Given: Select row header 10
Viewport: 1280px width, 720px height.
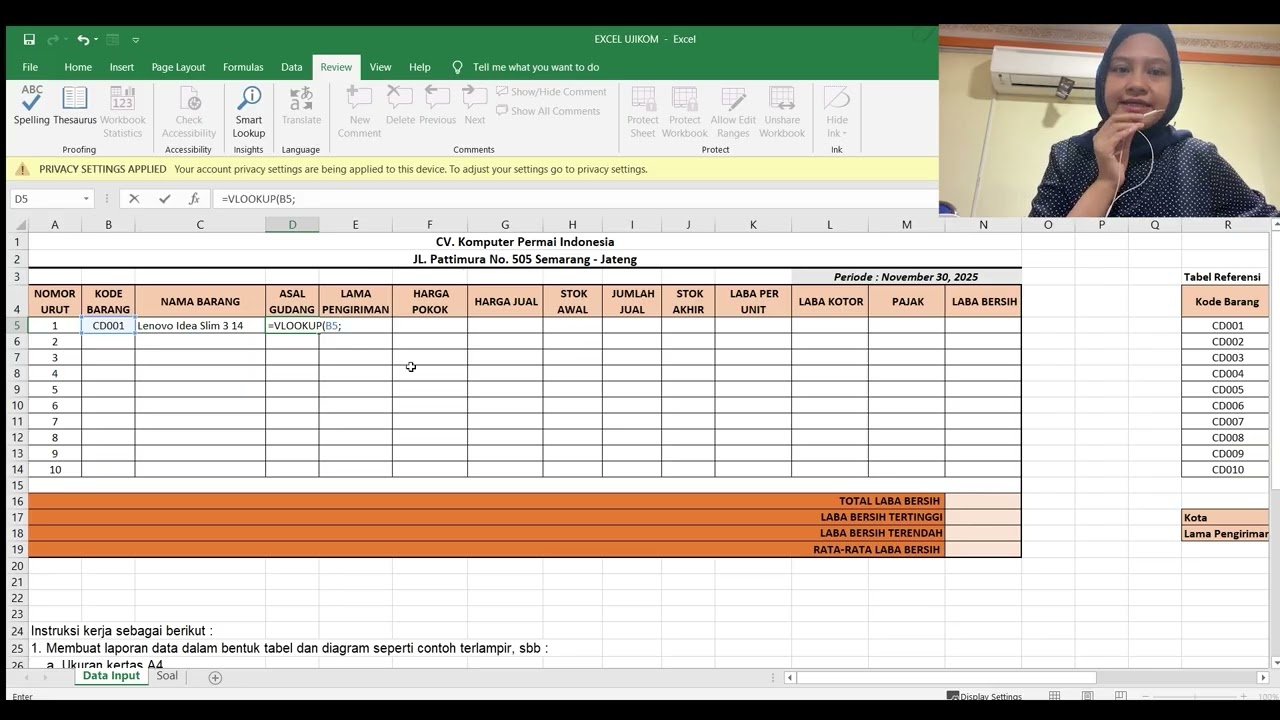Looking at the screenshot, I should coord(17,406).
